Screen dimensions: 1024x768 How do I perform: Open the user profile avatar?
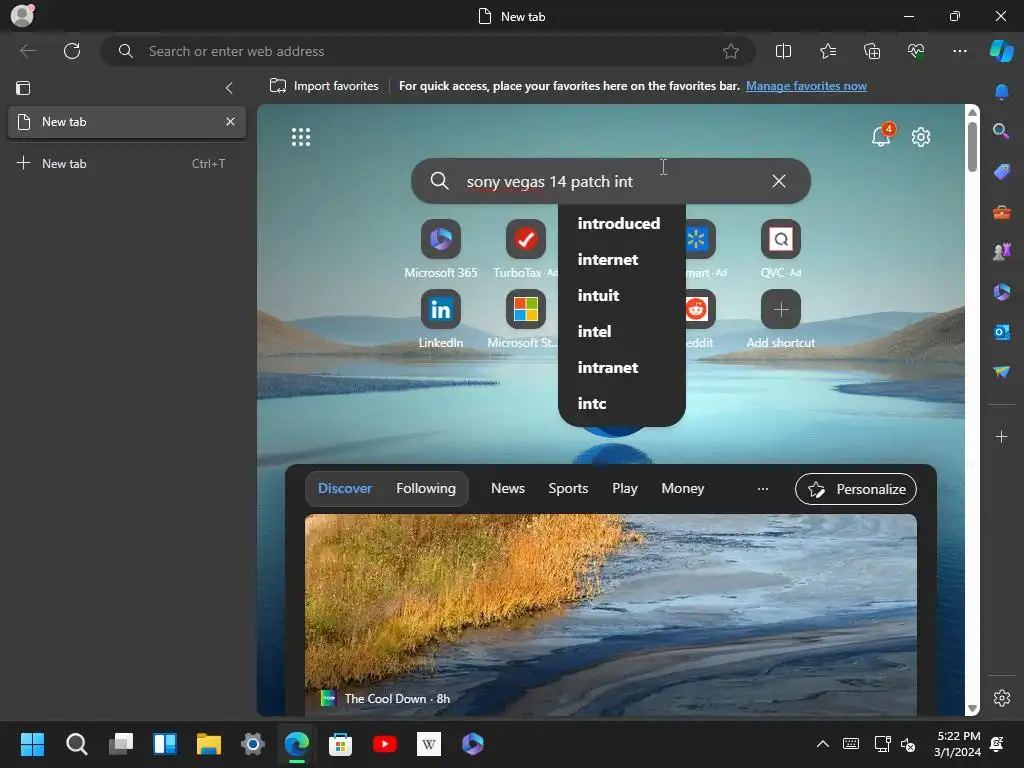point(22,15)
